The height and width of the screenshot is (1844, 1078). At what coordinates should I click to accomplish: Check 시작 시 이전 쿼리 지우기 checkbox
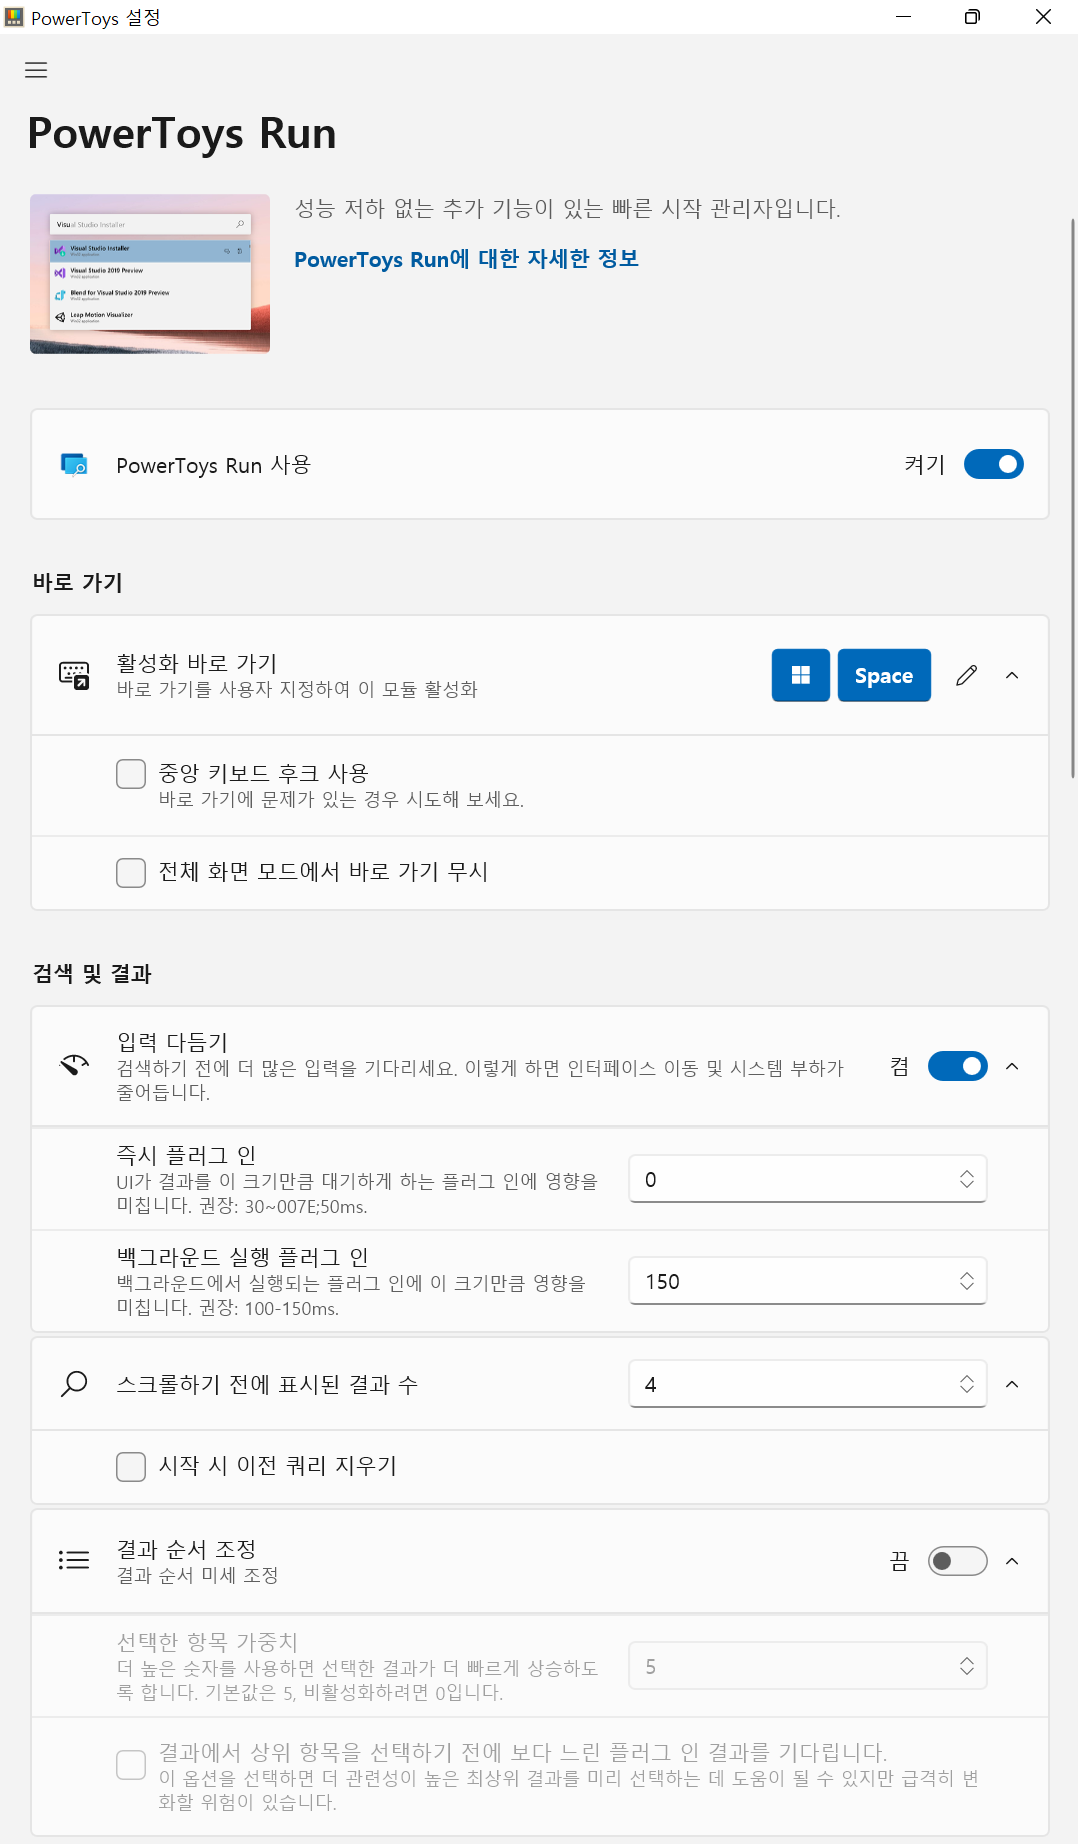coord(131,1467)
